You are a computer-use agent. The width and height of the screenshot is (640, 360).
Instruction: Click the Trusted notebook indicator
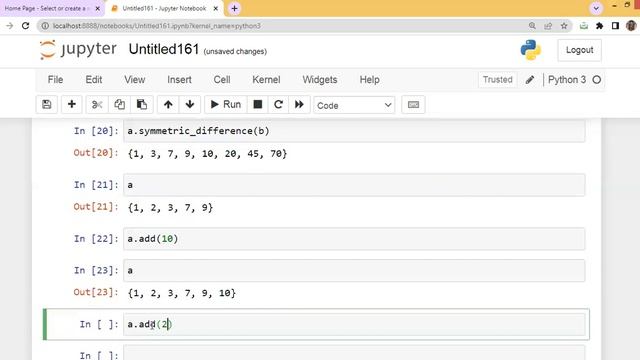(497, 80)
